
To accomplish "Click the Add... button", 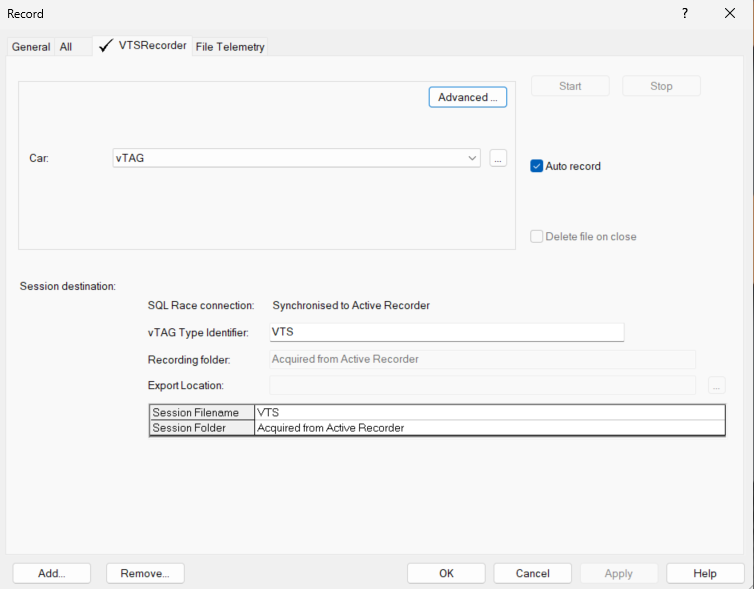I will click(52, 573).
